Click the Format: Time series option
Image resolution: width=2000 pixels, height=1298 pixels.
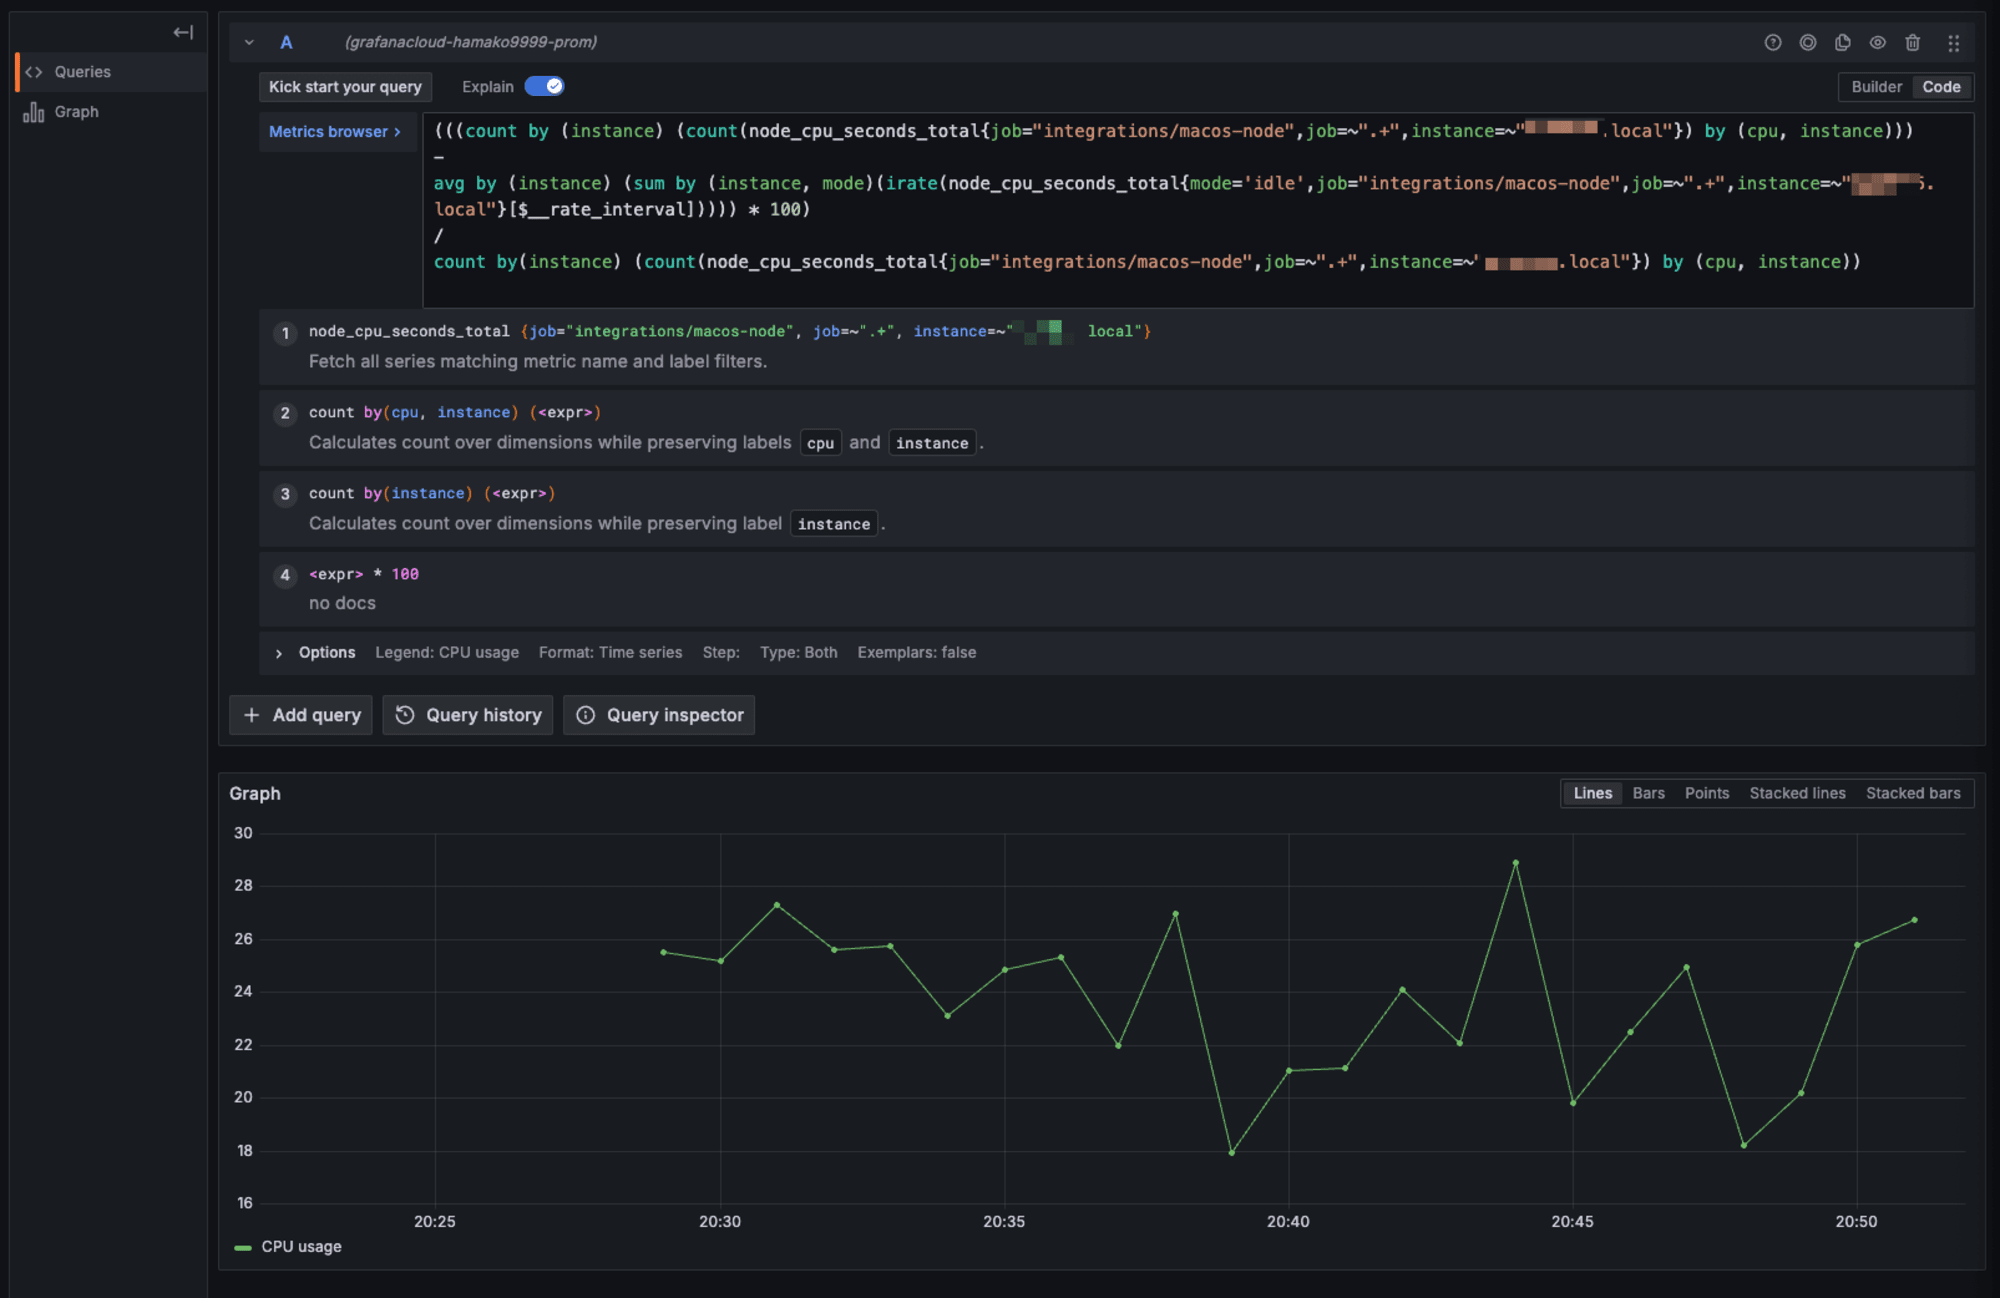pos(610,653)
